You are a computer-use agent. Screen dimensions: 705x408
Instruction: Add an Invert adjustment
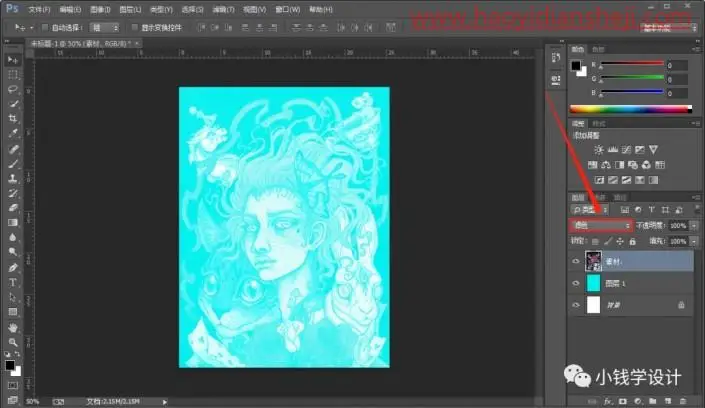point(599,180)
